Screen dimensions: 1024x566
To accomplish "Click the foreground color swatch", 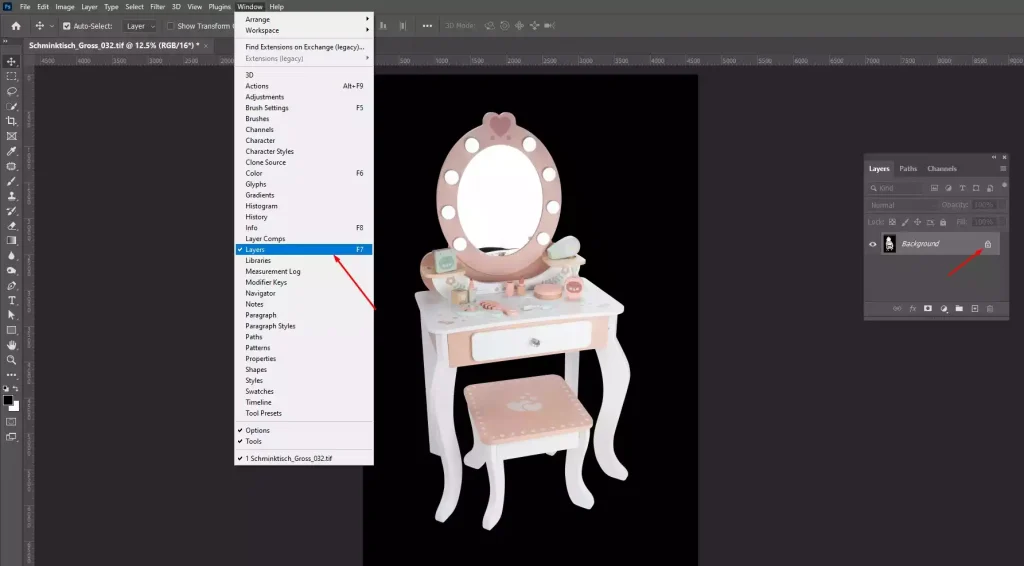I will pos(8,400).
